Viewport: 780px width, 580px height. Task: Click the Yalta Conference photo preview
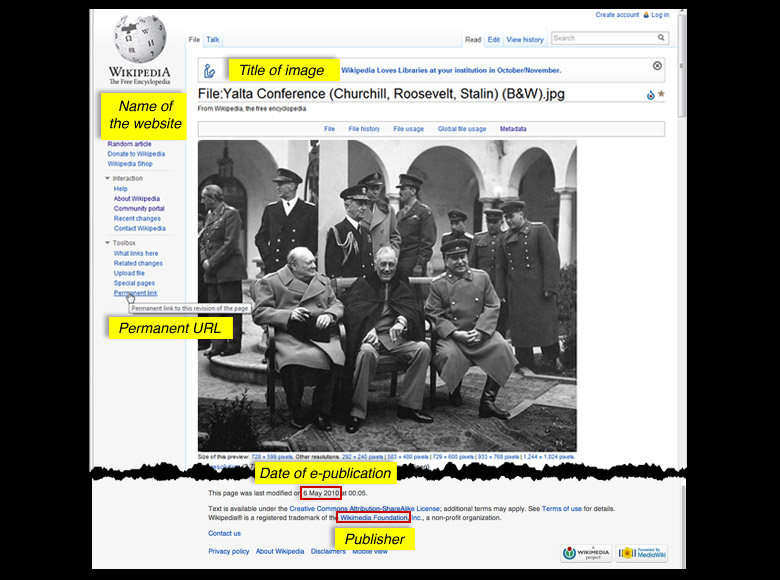pyautogui.click(x=387, y=295)
